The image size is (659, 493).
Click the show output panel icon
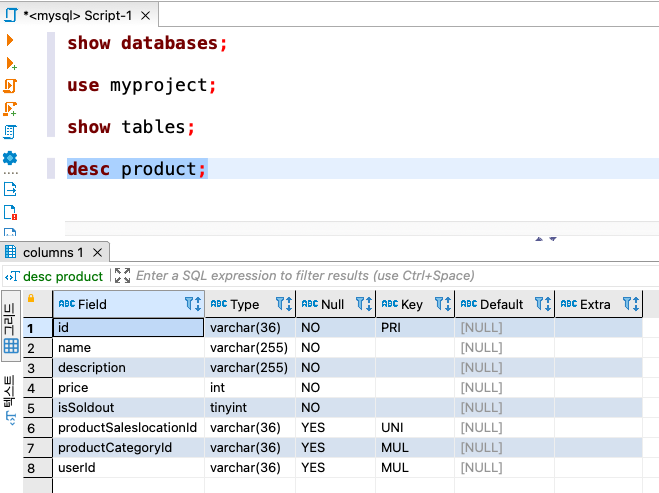[x=10, y=189]
